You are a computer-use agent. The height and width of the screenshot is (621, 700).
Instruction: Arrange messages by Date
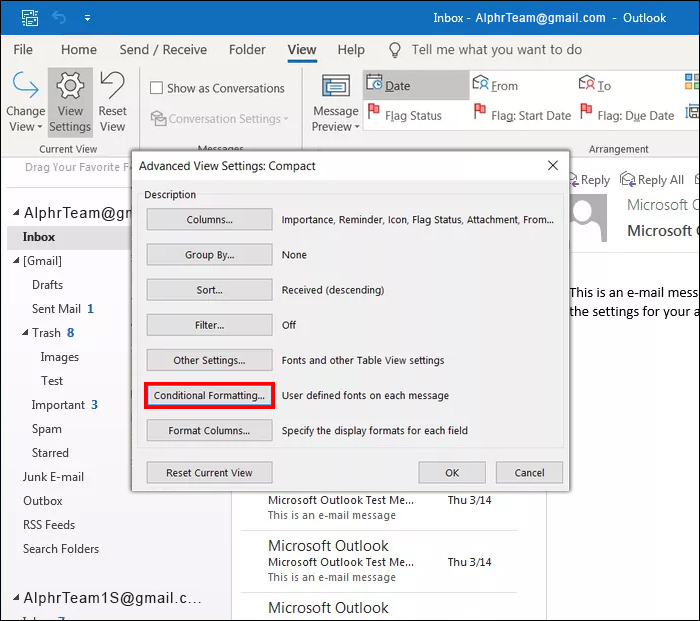point(416,85)
